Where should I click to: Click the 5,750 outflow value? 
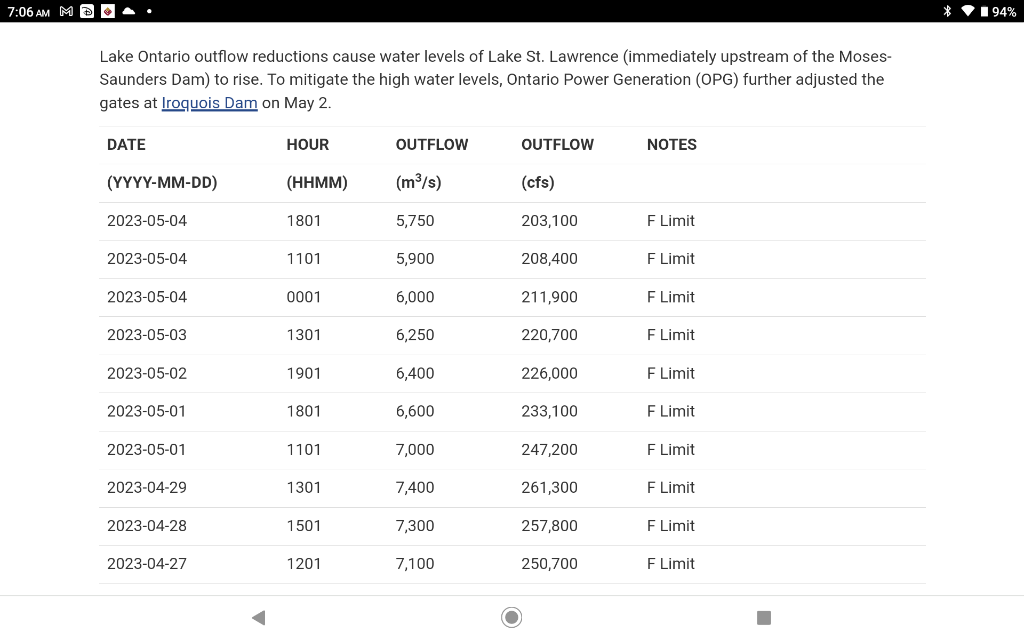pos(415,221)
